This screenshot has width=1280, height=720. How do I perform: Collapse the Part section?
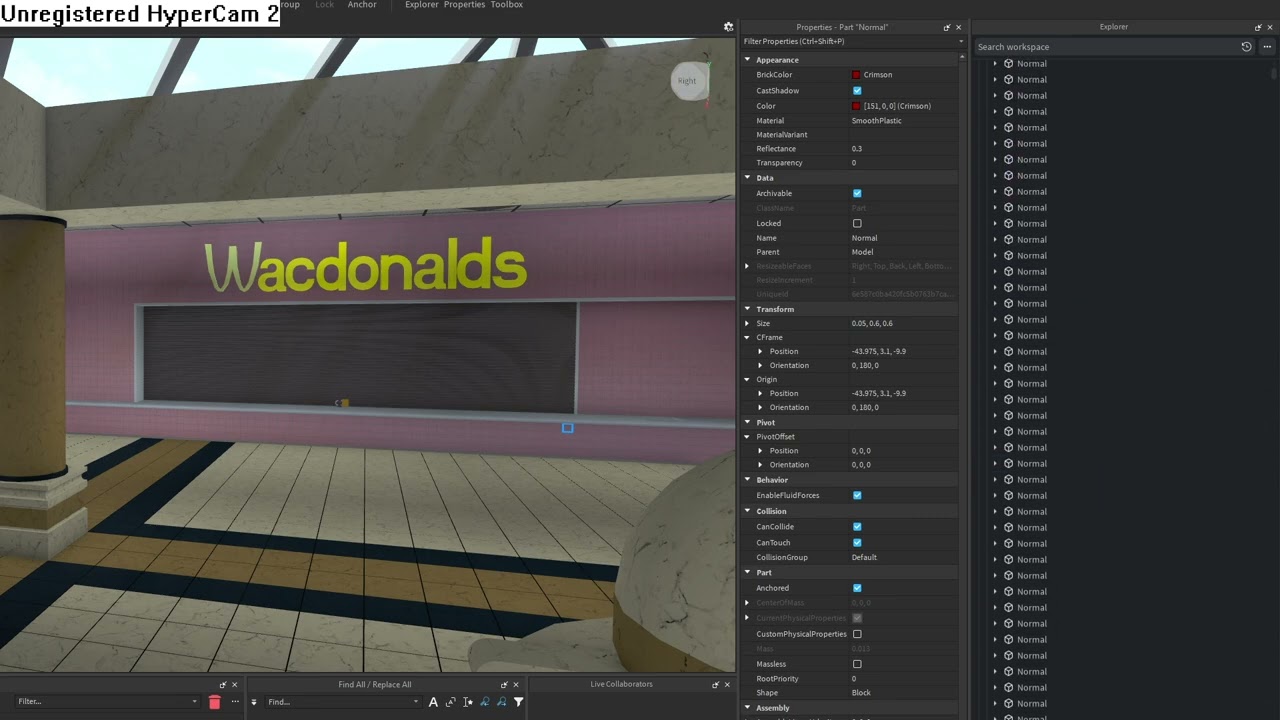tap(747, 573)
